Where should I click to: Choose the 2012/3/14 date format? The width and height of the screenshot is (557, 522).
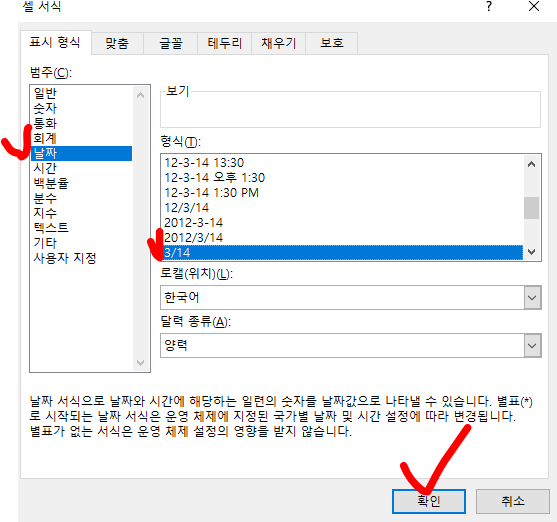coord(343,238)
